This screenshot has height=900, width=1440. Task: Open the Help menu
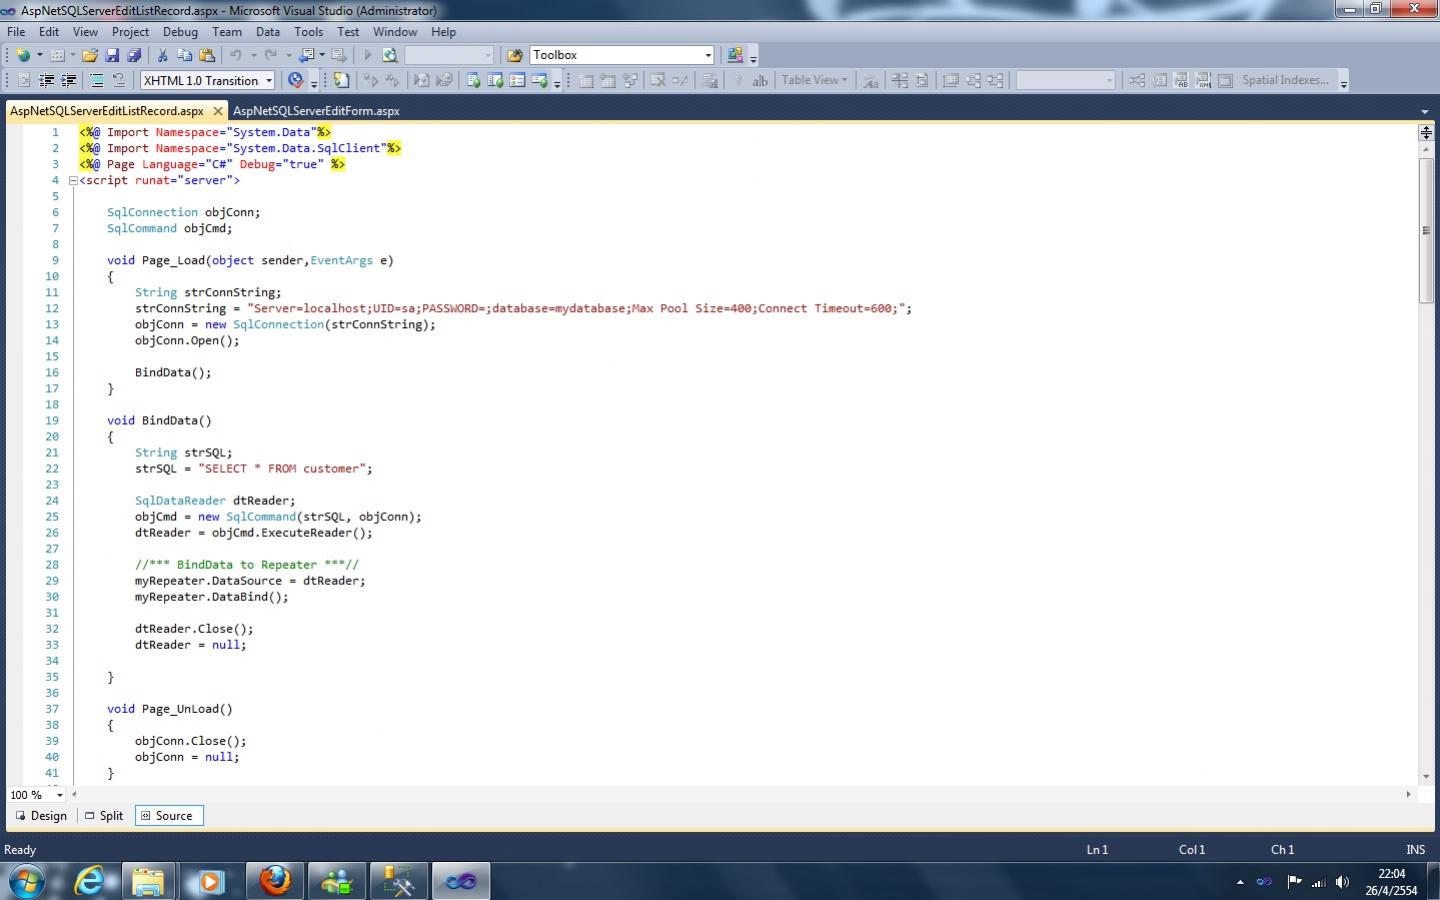tap(443, 32)
